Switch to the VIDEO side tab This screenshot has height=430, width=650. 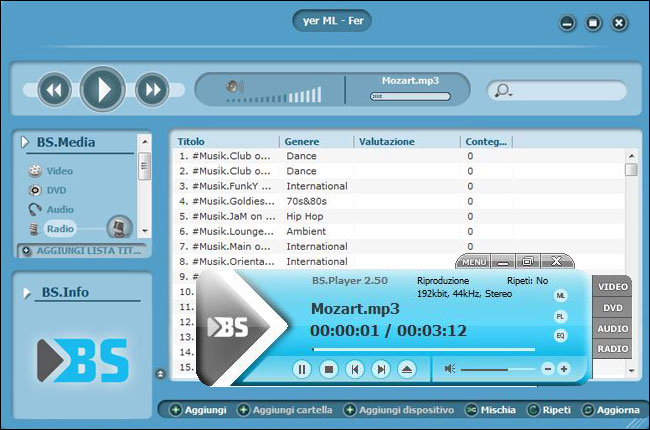pyautogui.click(x=612, y=287)
